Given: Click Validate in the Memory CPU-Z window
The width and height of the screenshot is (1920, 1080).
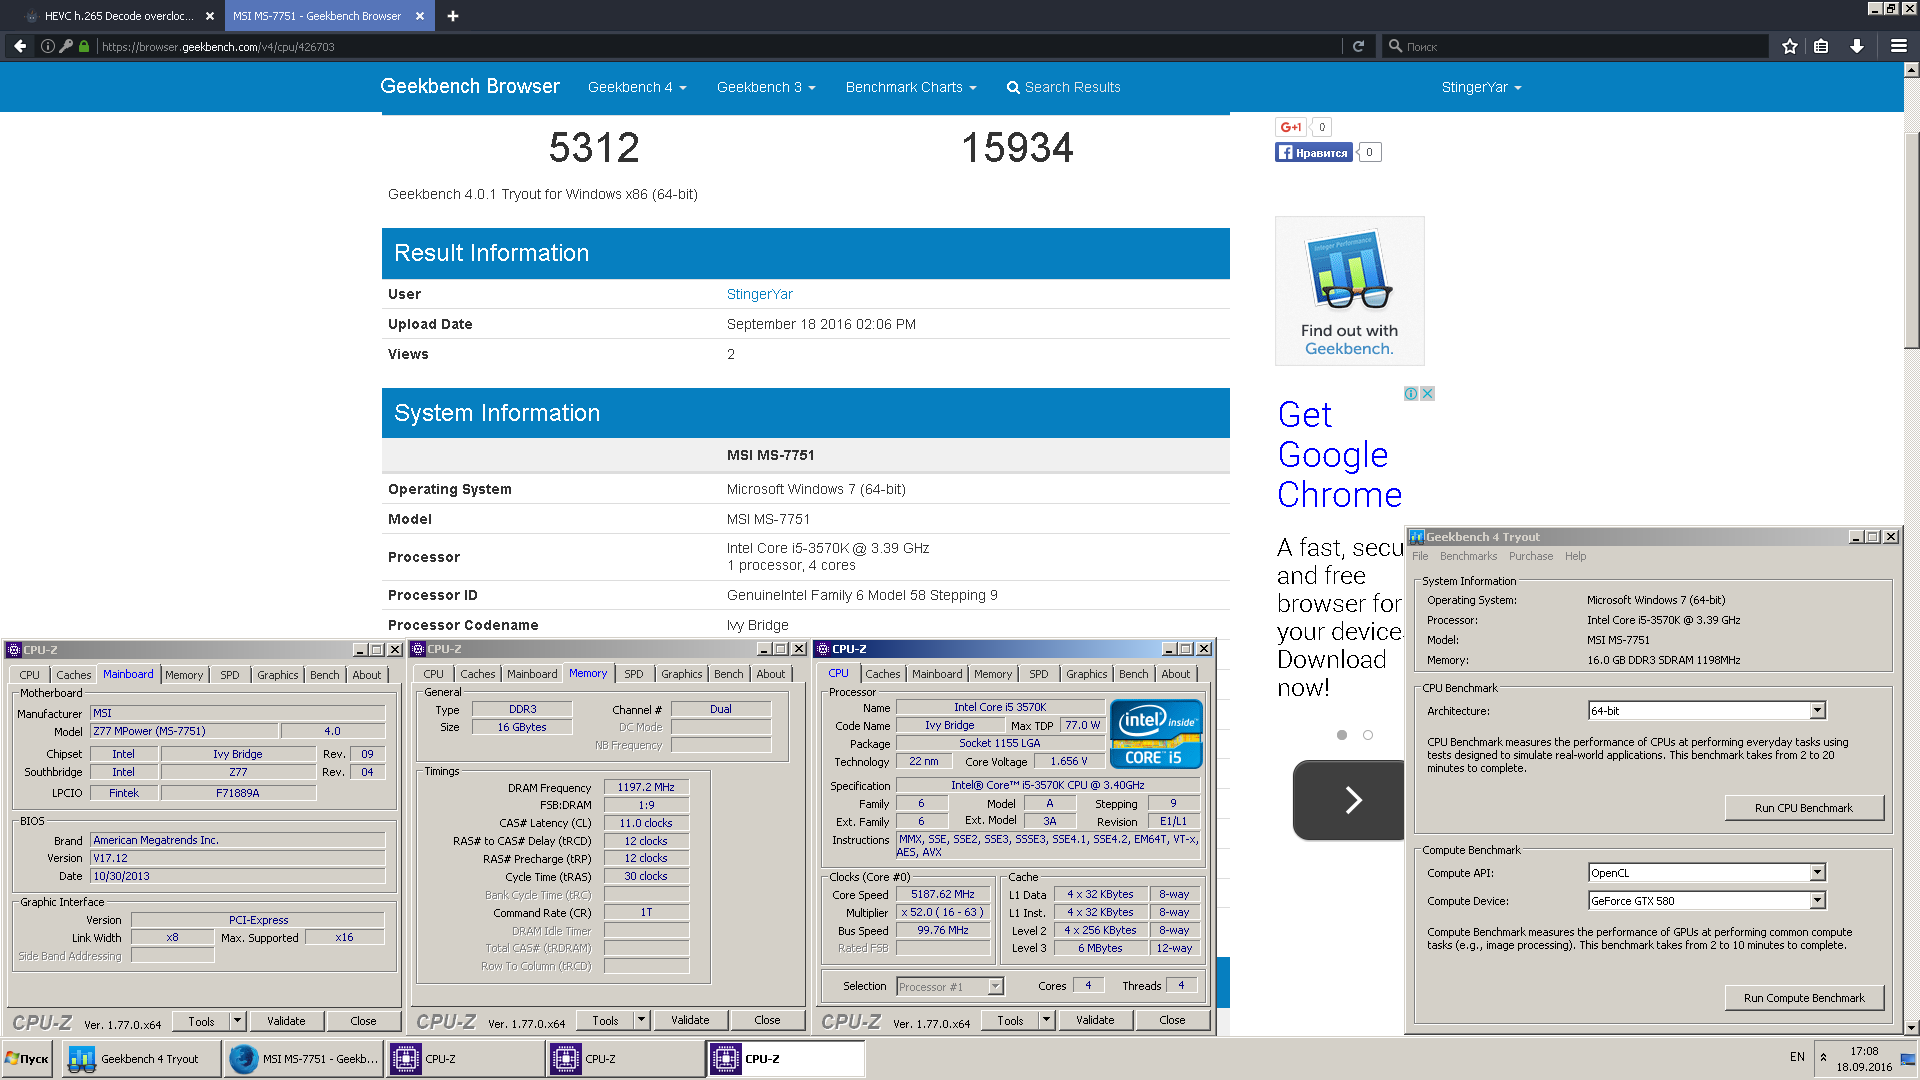Looking at the screenshot, I should point(690,1020).
